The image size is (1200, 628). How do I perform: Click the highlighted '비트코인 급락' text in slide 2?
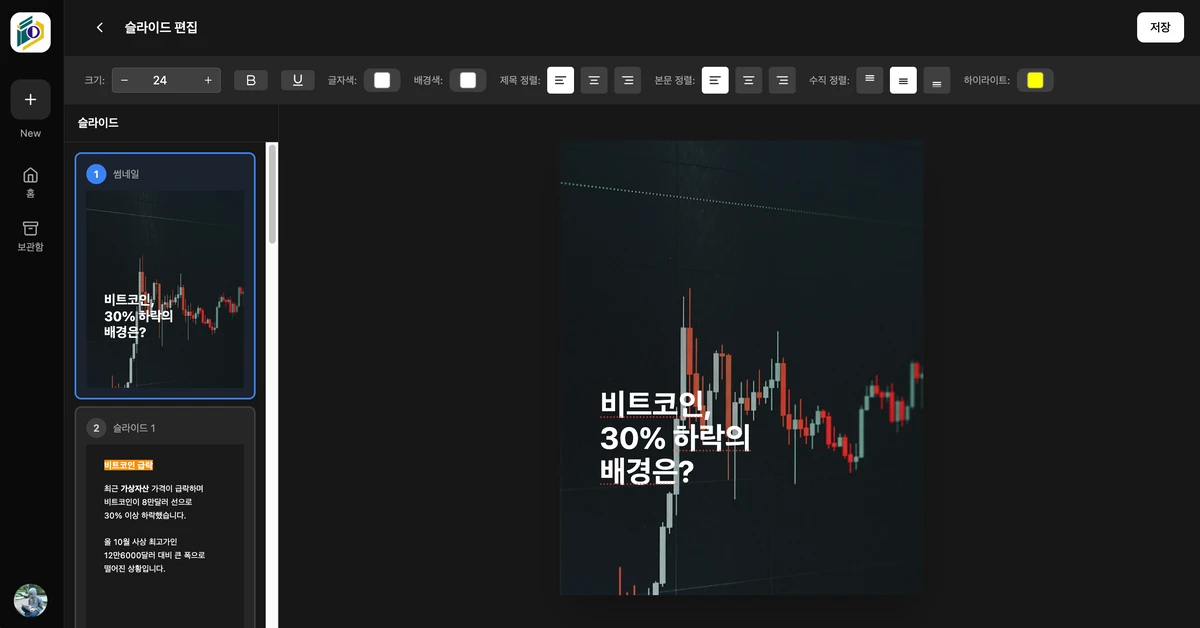(129, 465)
